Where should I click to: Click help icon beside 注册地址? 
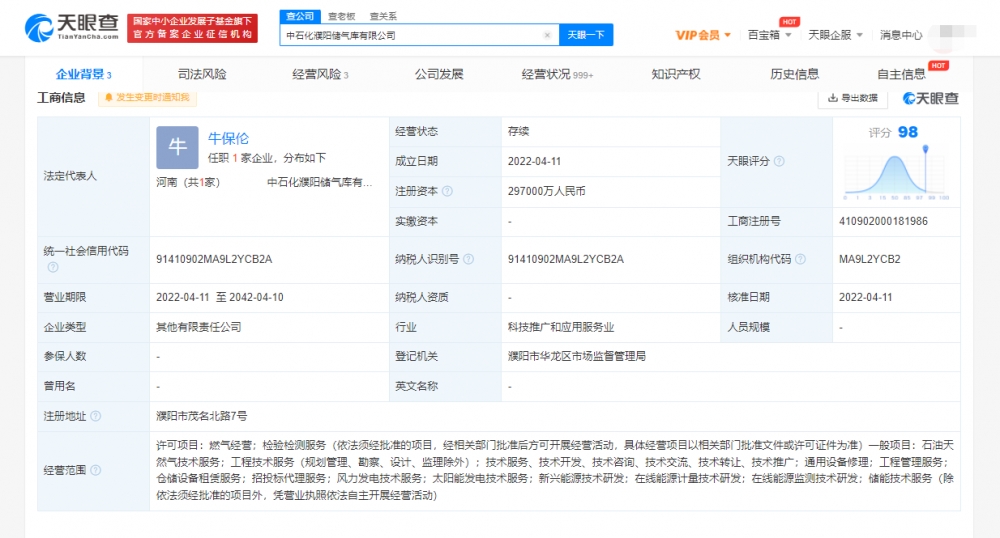[96, 416]
